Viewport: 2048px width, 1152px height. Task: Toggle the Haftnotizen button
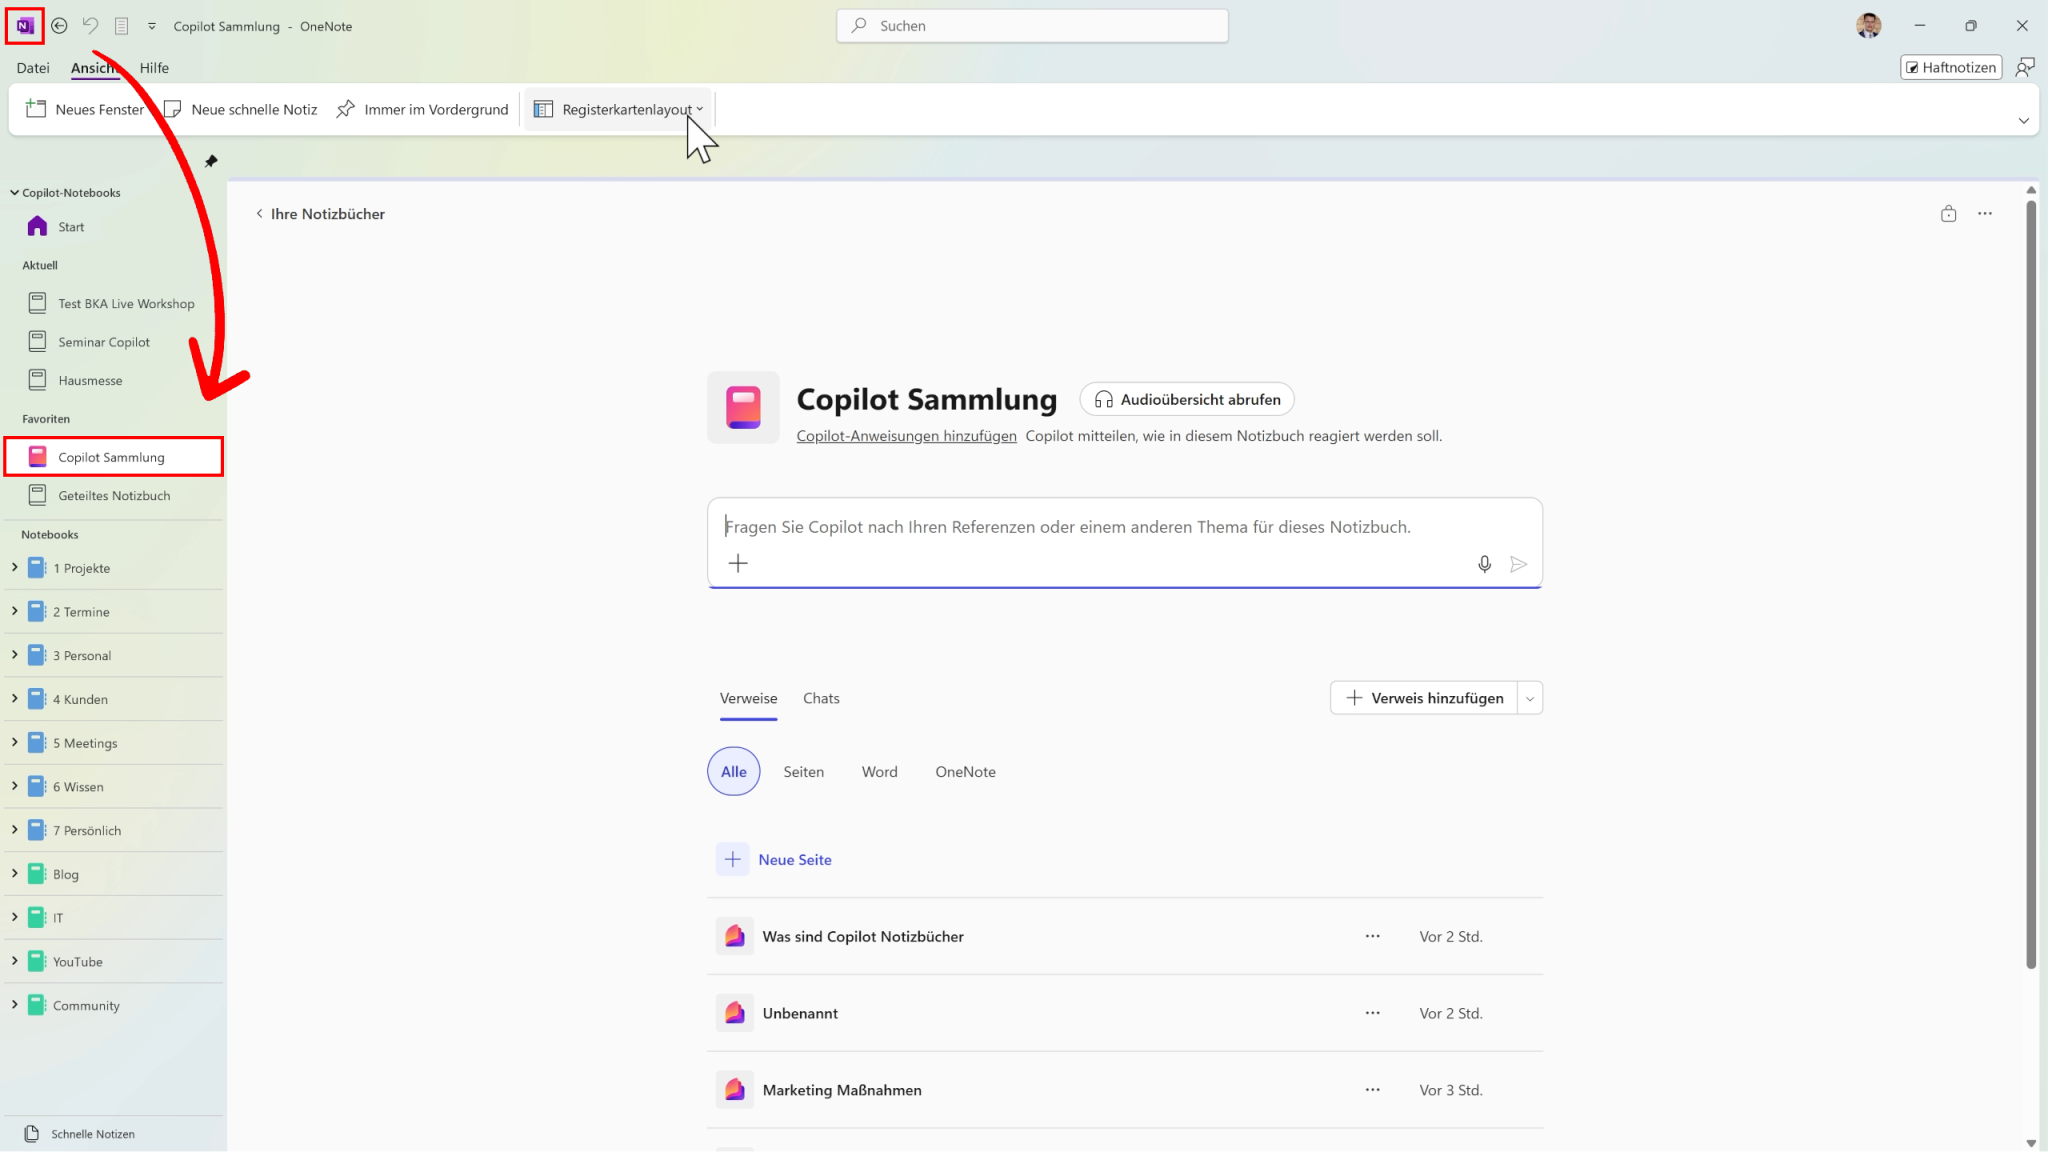pos(1949,67)
